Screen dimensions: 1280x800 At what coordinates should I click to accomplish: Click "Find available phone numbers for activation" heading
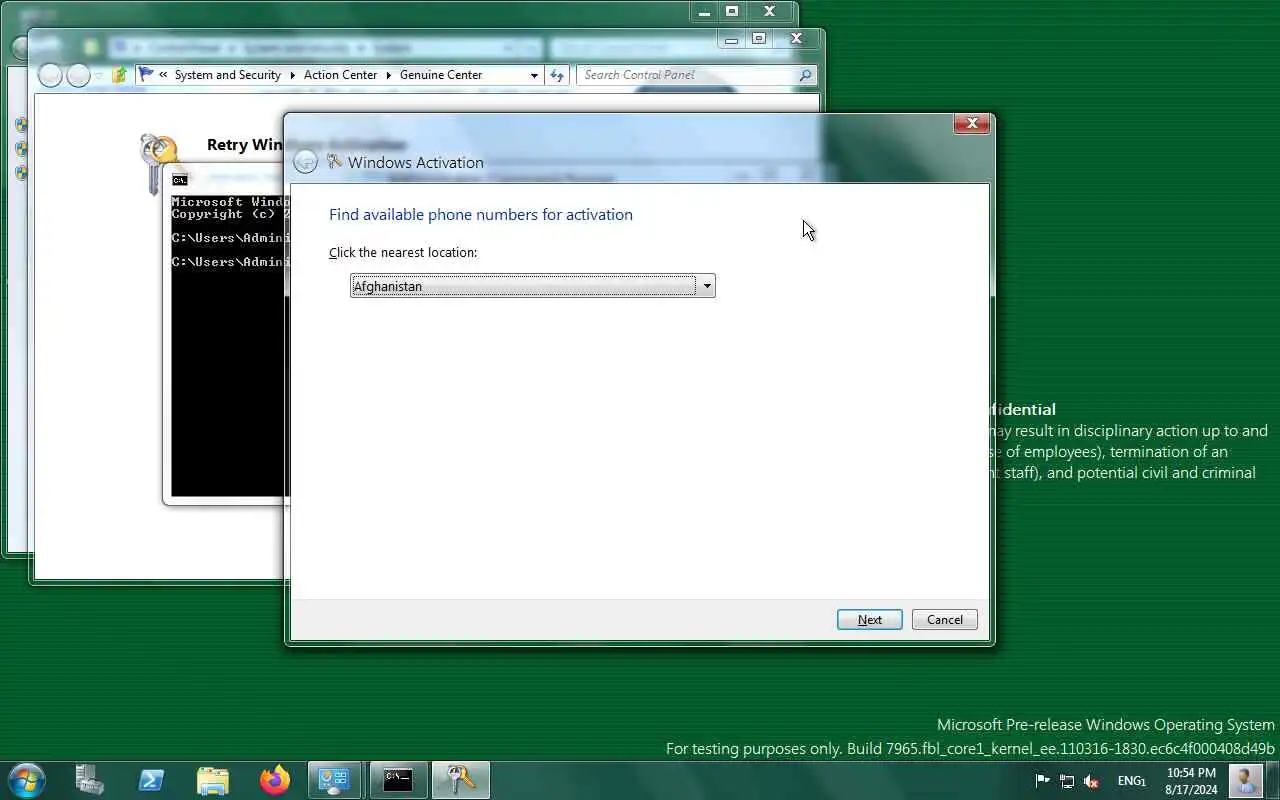click(x=481, y=214)
